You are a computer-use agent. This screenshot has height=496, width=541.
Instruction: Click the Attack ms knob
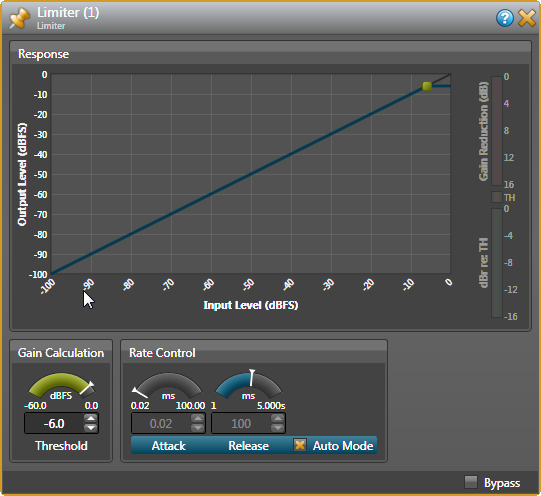pyautogui.click(x=168, y=385)
